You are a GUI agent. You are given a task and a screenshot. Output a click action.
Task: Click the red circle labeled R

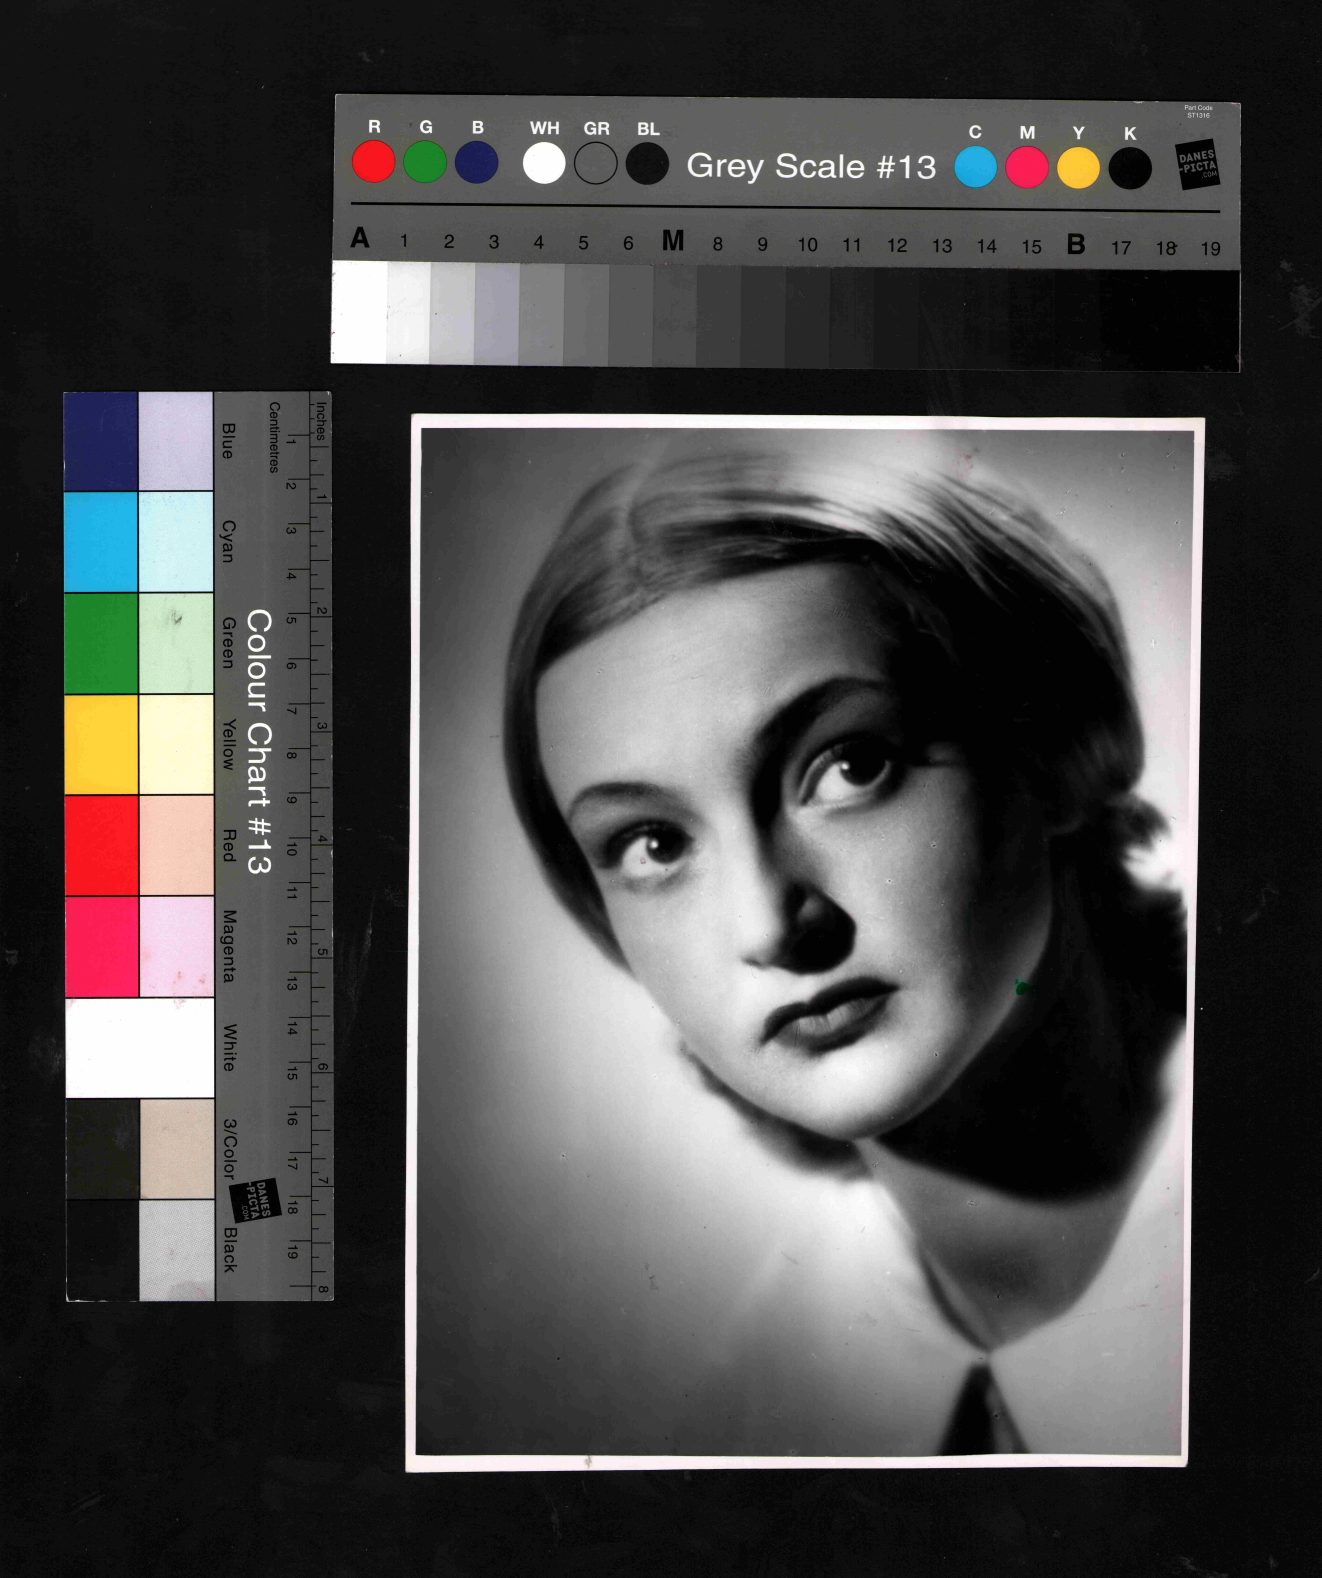pos(374,162)
